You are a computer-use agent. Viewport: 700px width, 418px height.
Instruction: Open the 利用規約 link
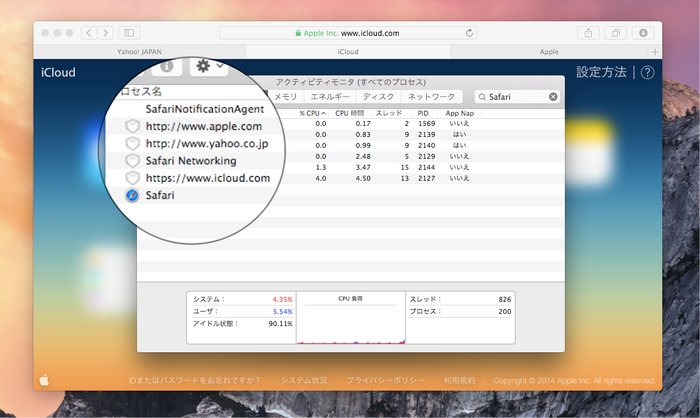tap(459, 380)
